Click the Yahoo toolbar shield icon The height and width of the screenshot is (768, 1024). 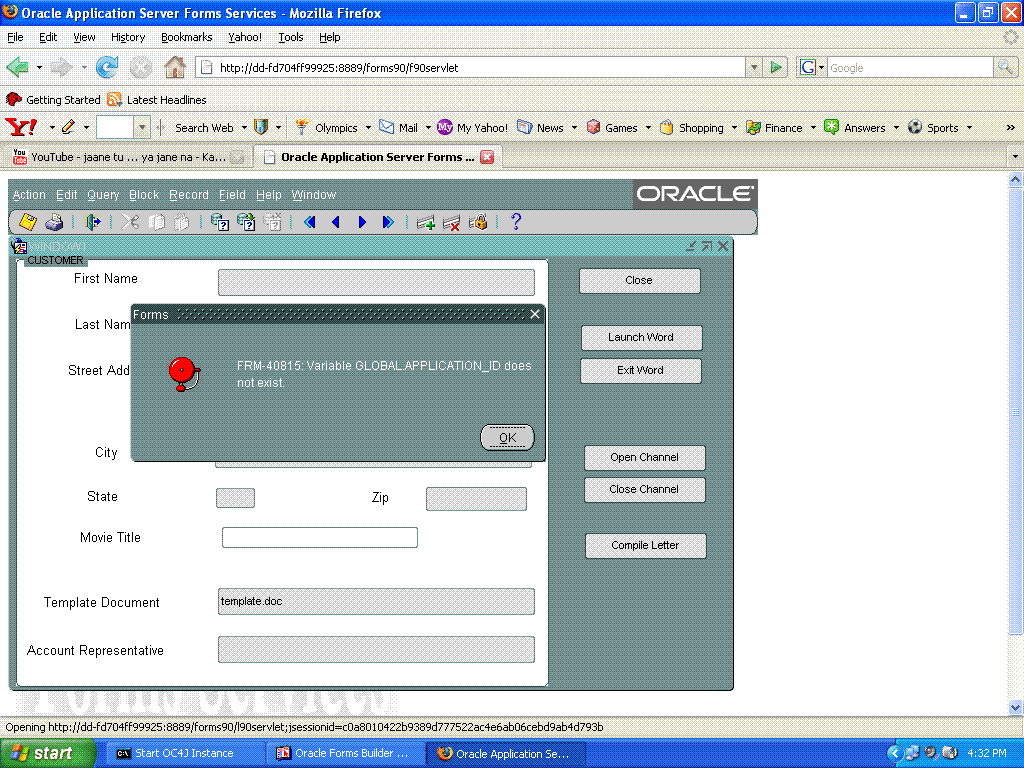261,127
